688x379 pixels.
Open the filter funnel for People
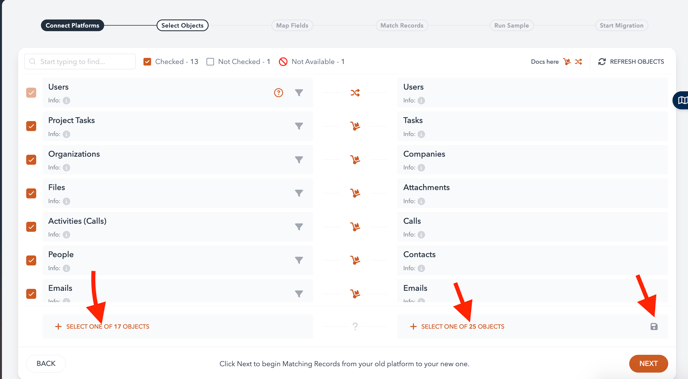(x=299, y=261)
